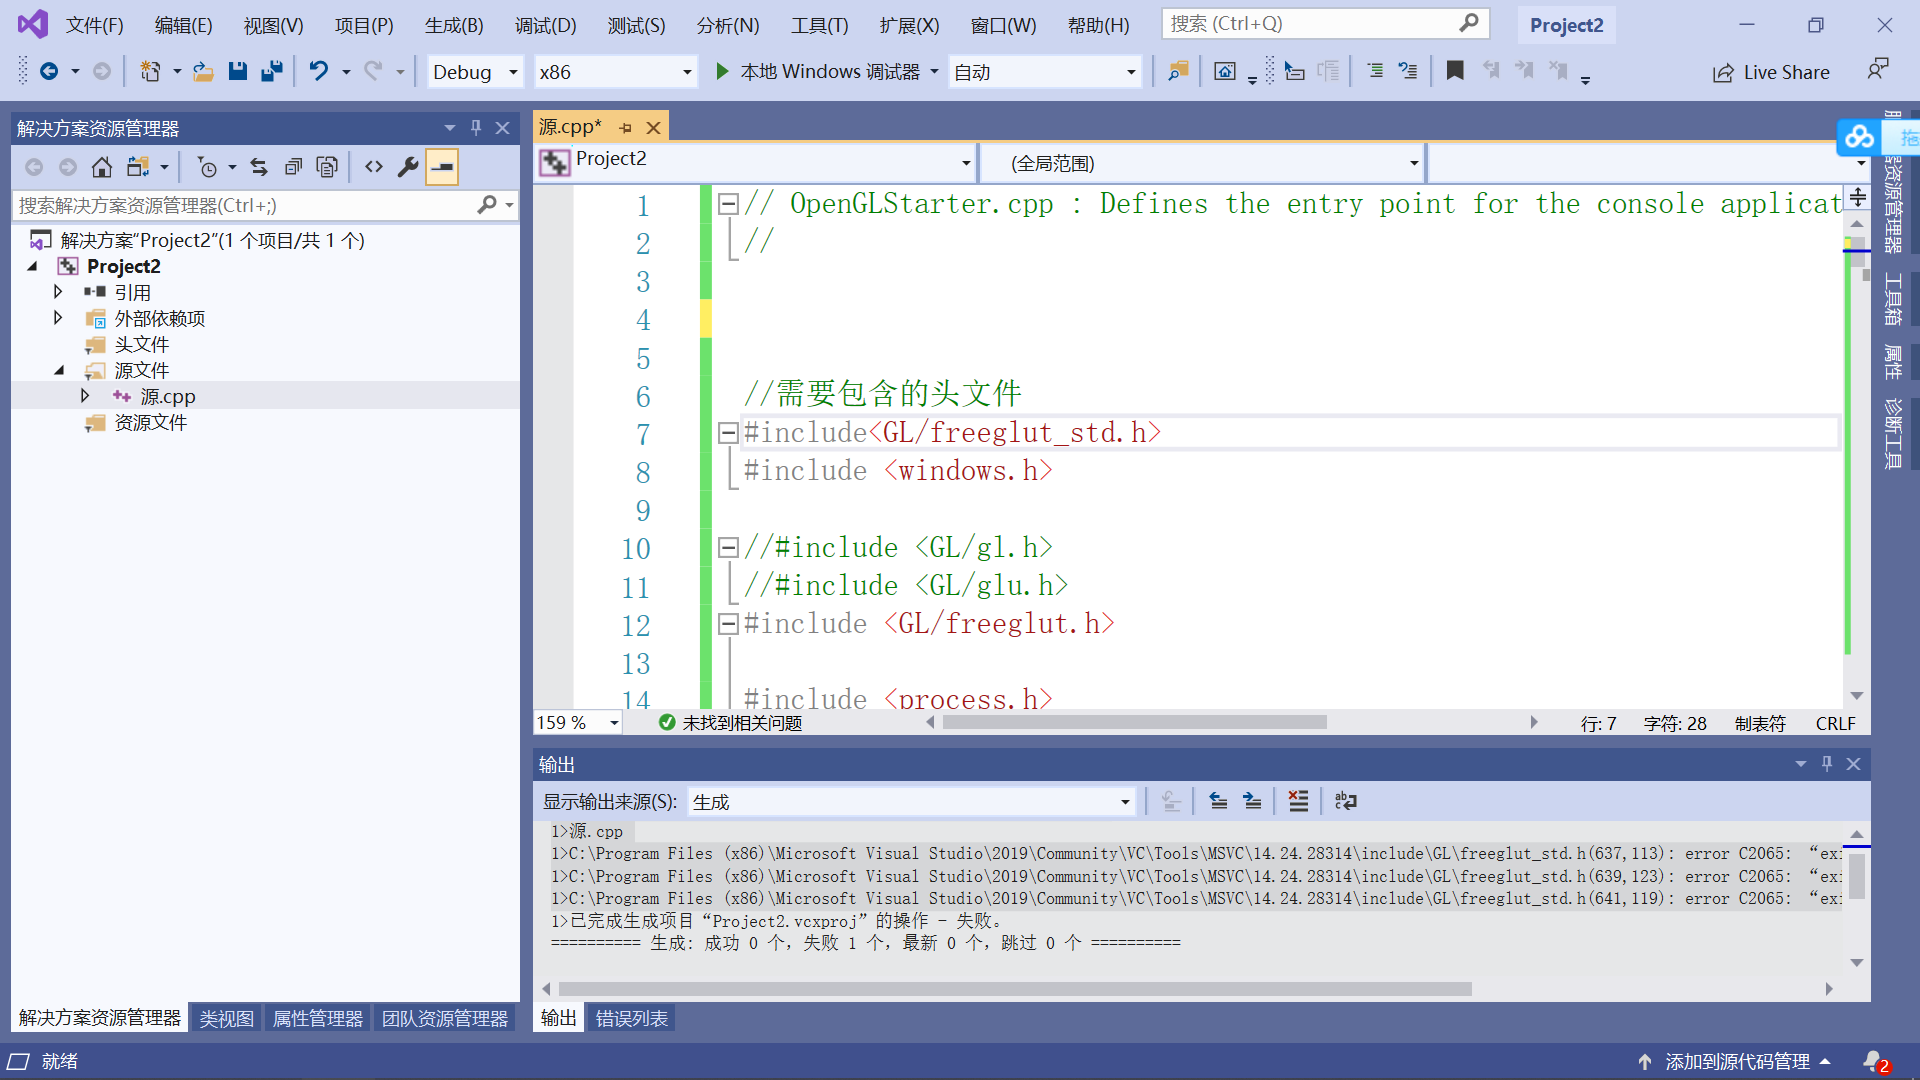1920x1080 pixels.
Task: Open the Debug configuration dropdown
Action: click(474, 71)
